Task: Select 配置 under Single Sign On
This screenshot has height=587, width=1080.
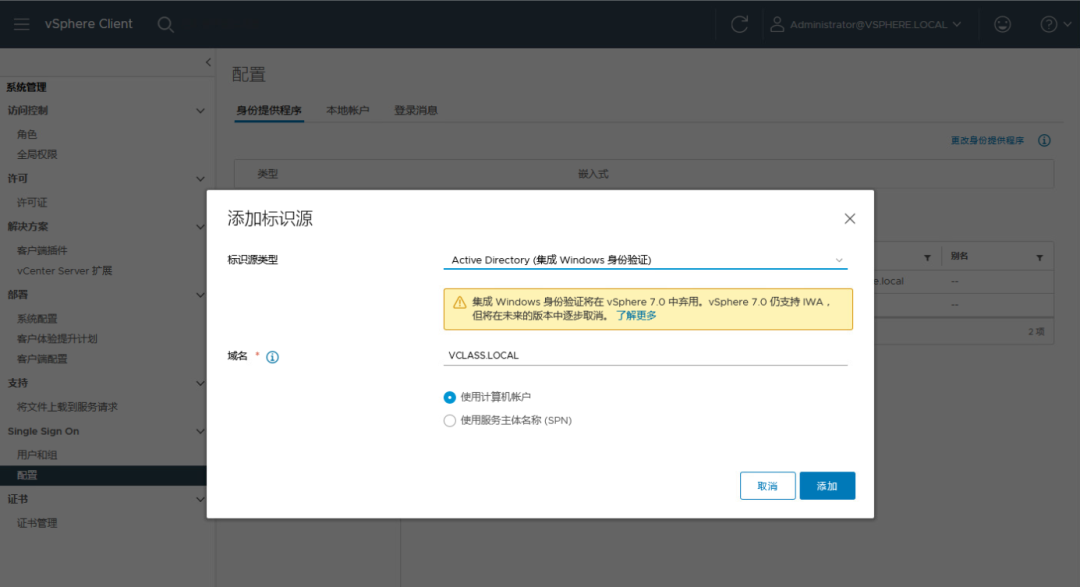Action: 103,475
